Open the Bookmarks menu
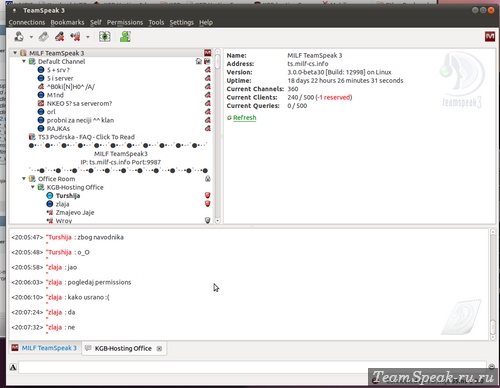500x388 pixels. pos(67,22)
